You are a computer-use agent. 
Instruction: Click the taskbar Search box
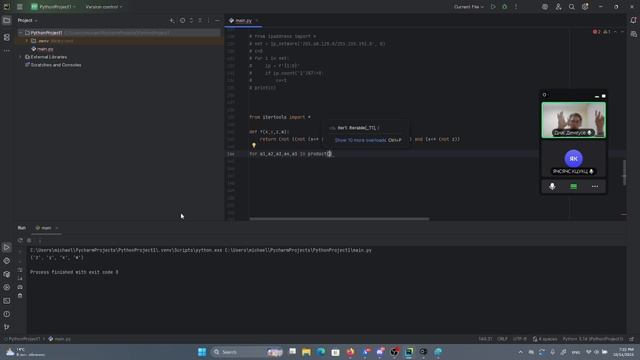click(247, 352)
